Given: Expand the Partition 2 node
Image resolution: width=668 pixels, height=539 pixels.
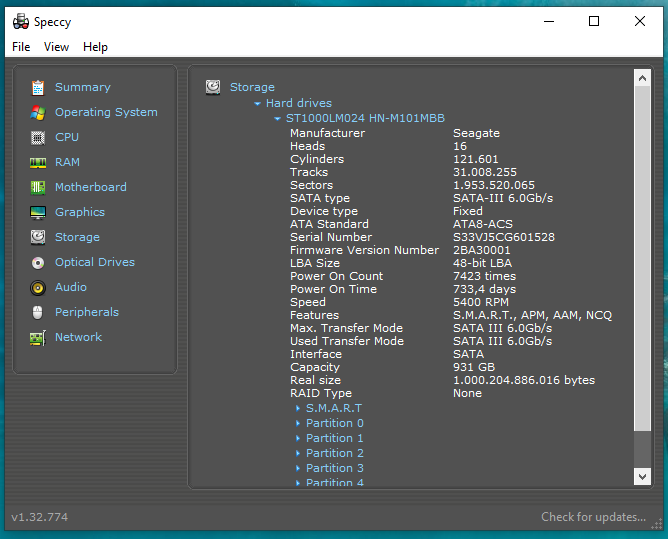Looking at the screenshot, I should pyautogui.click(x=298, y=453).
